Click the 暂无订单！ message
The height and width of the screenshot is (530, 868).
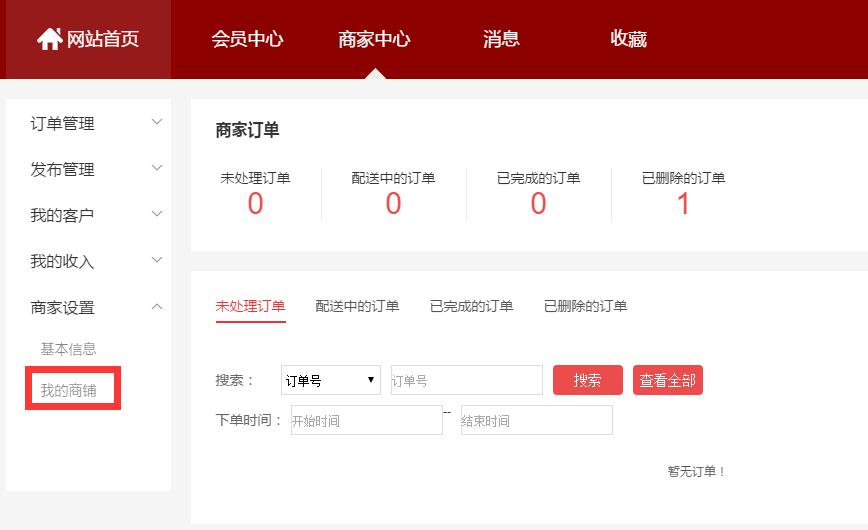tap(696, 471)
